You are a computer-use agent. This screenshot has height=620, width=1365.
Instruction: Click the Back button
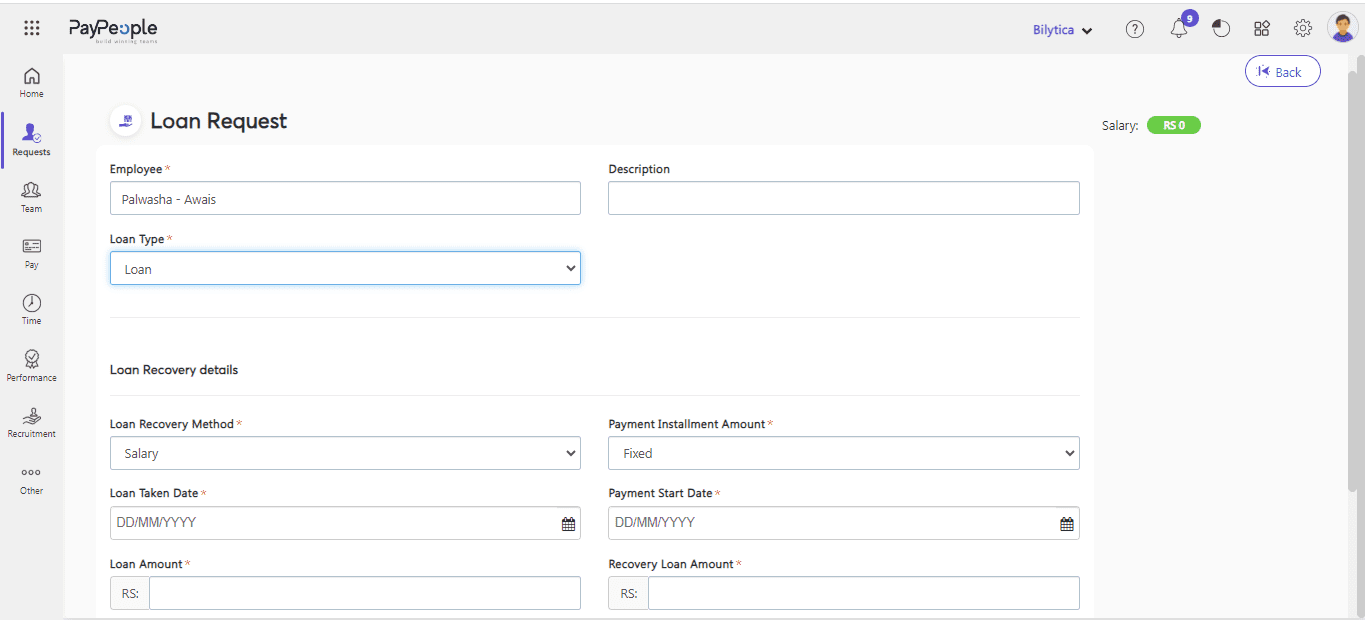click(x=1282, y=72)
